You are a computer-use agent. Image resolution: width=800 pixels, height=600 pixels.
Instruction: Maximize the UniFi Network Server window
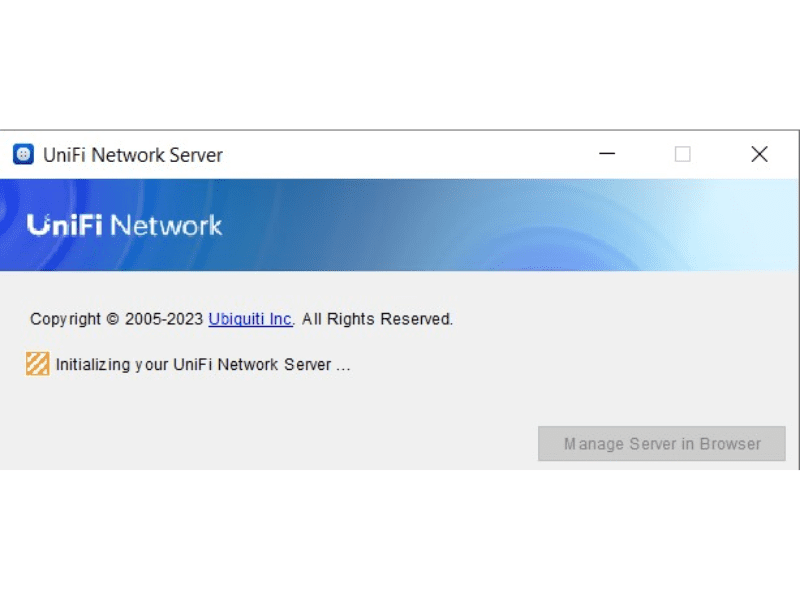coord(682,154)
